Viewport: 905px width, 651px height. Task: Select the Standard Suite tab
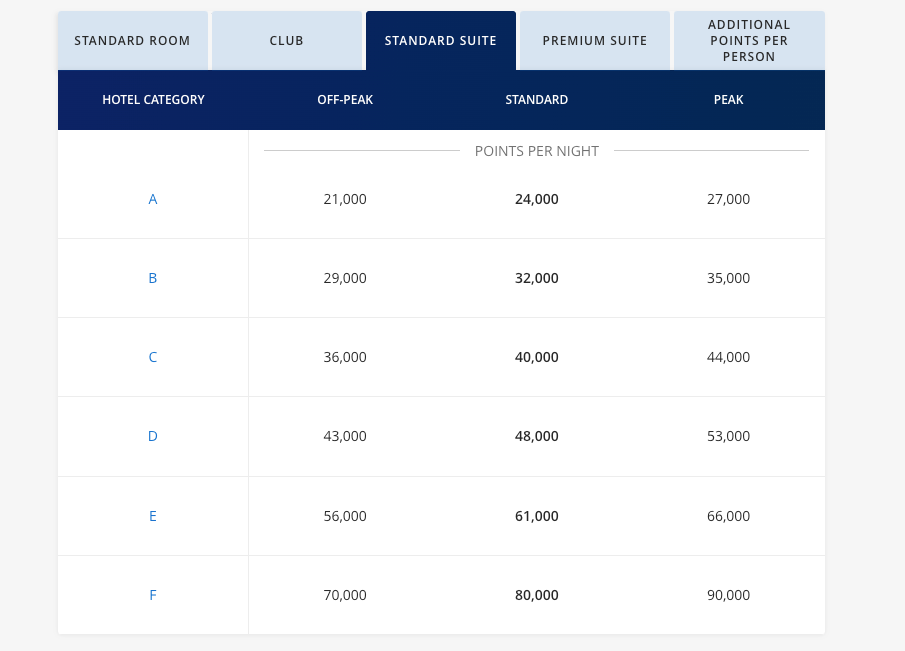coord(440,40)
